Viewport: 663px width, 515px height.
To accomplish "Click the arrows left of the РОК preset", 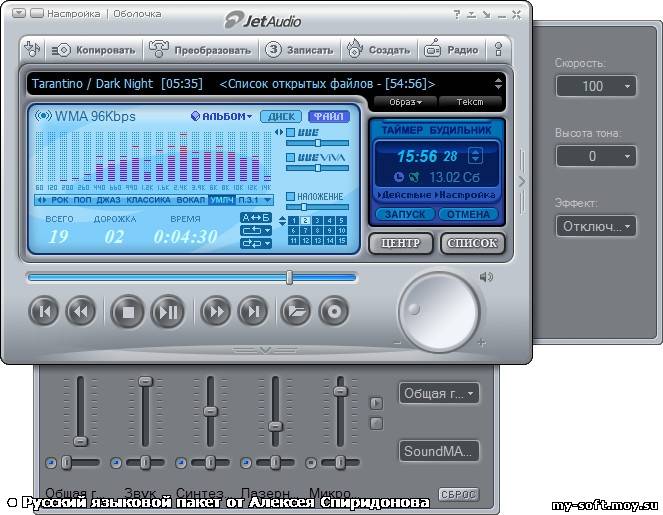I will pos(41,200).
